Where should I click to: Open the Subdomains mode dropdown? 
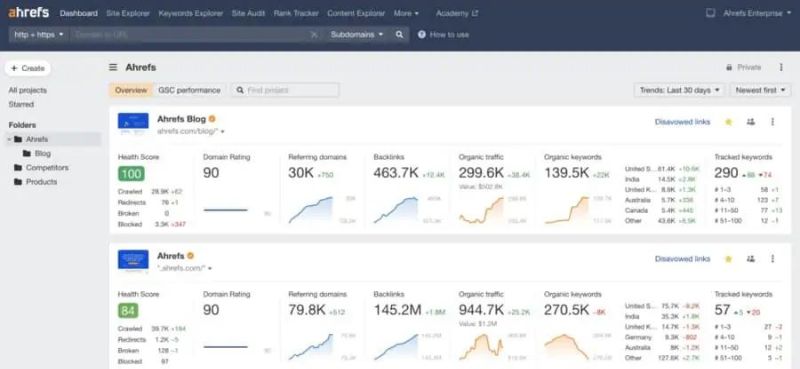(x=357, y=35)
